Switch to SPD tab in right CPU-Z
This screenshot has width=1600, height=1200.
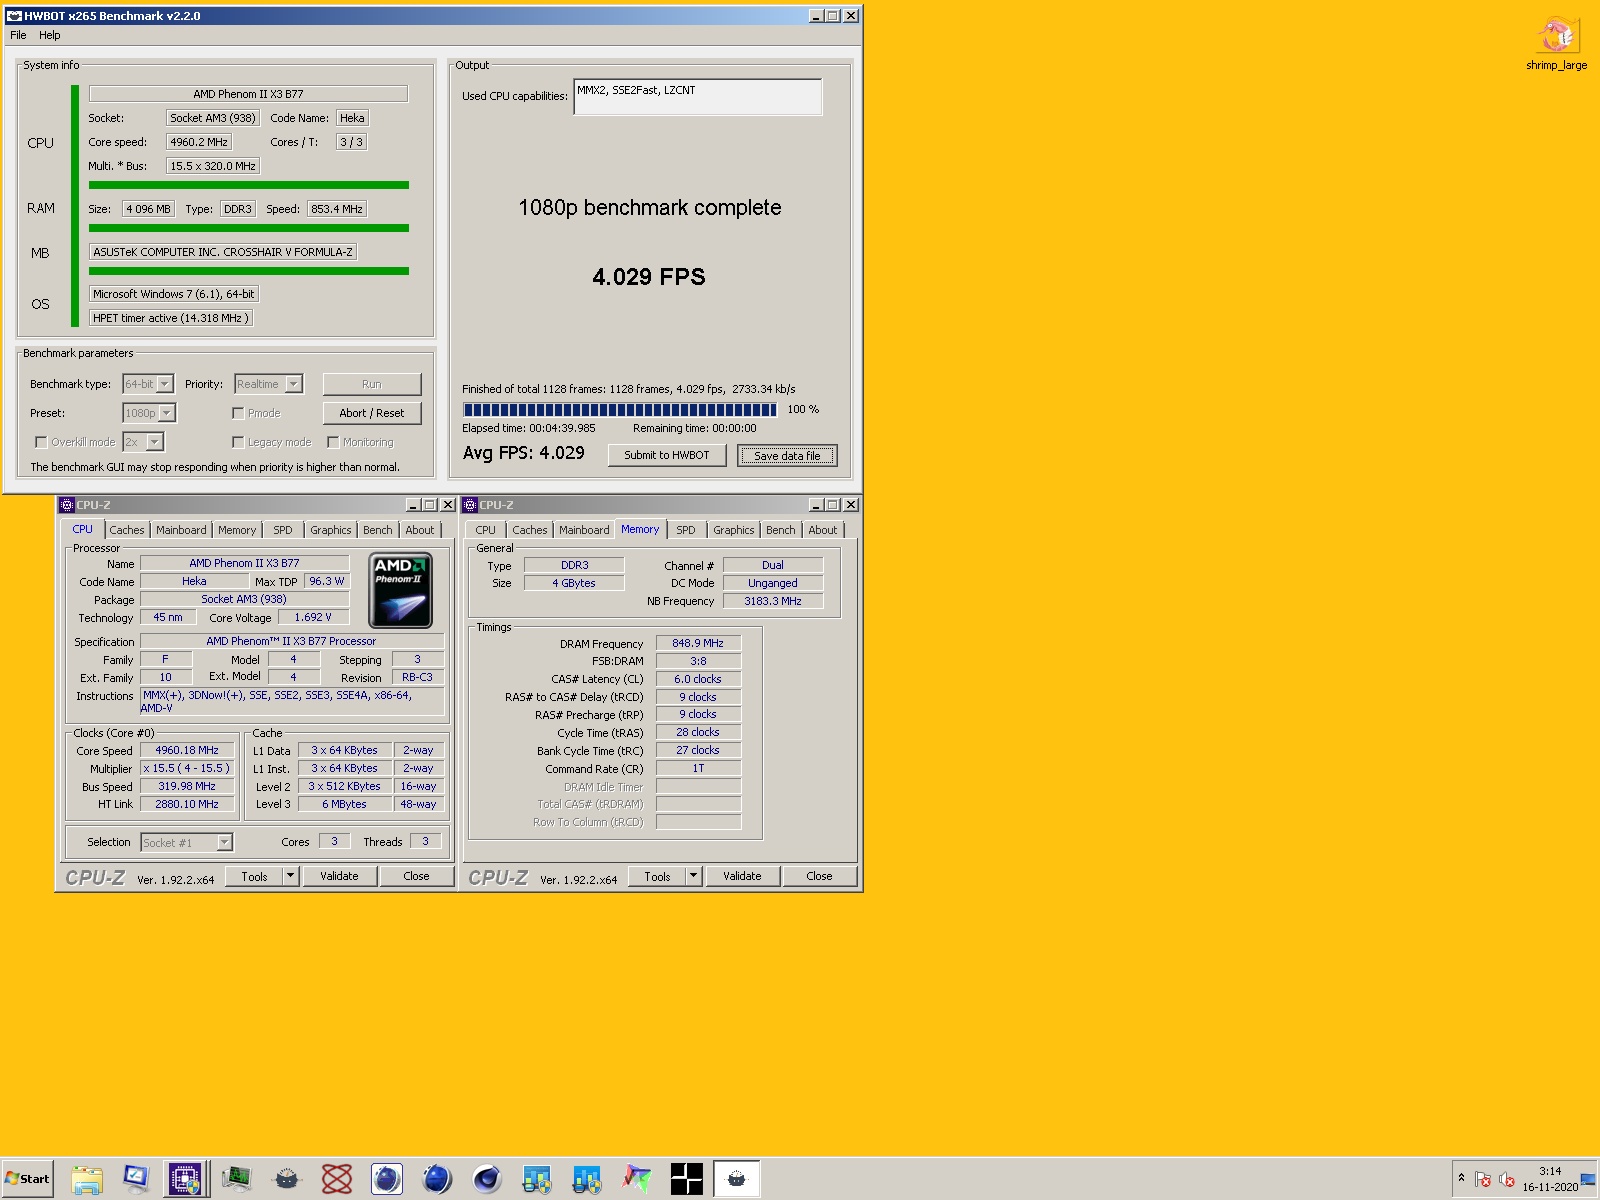(686, 530)
